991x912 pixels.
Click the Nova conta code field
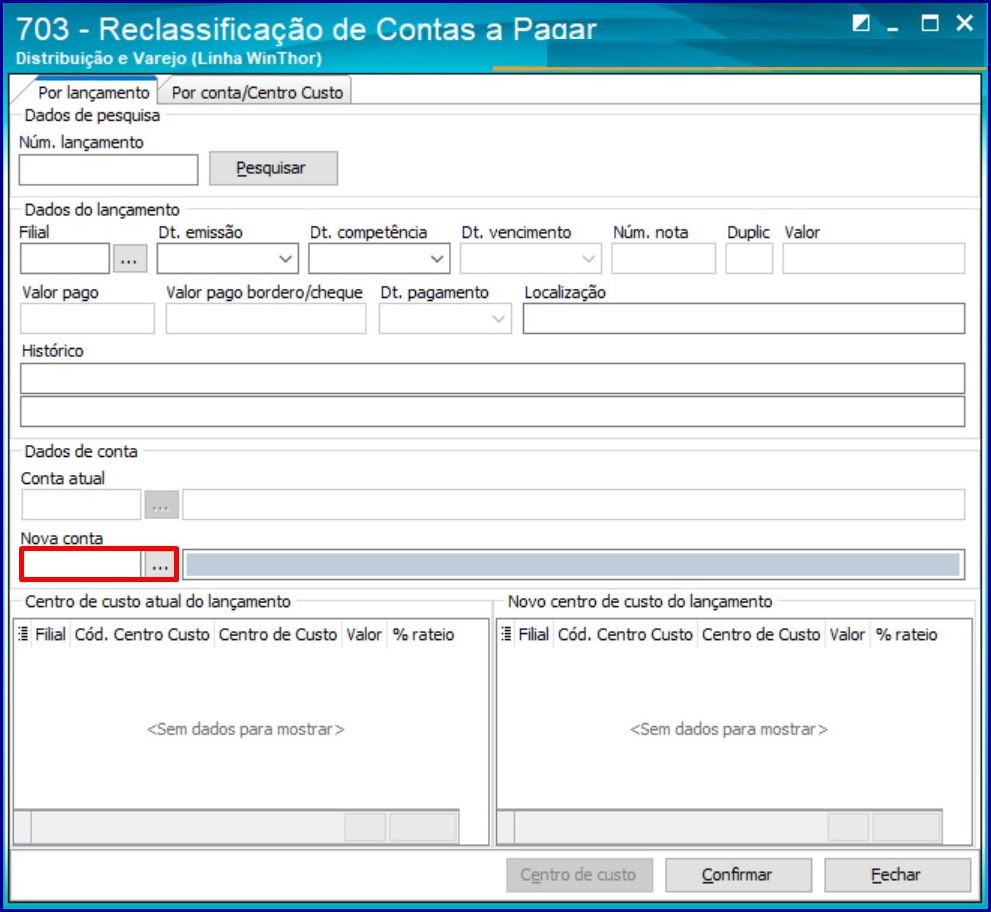(x=81, y=564)
